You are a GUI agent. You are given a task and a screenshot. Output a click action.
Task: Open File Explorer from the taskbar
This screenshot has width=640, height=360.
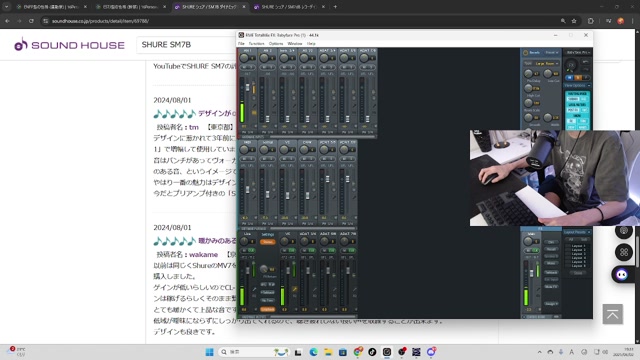pos(328,352)
